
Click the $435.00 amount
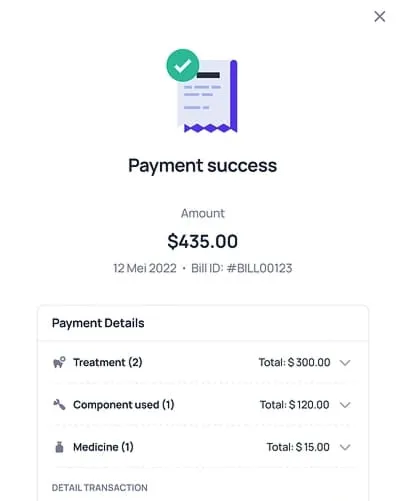(202, 241)
